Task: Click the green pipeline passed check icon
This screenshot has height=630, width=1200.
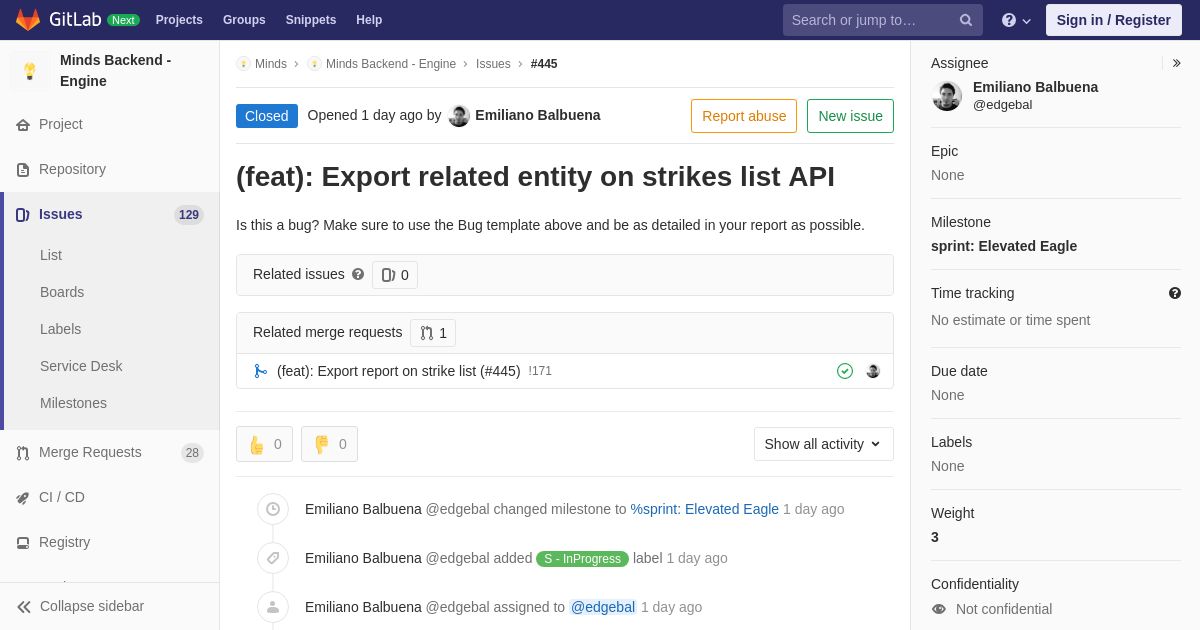Action: tap(845, 371)
